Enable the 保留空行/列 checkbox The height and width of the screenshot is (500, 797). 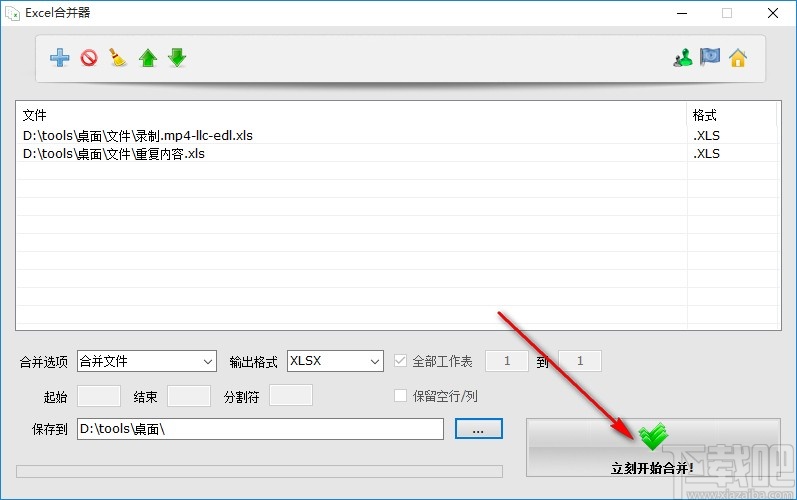pos(401,395)
